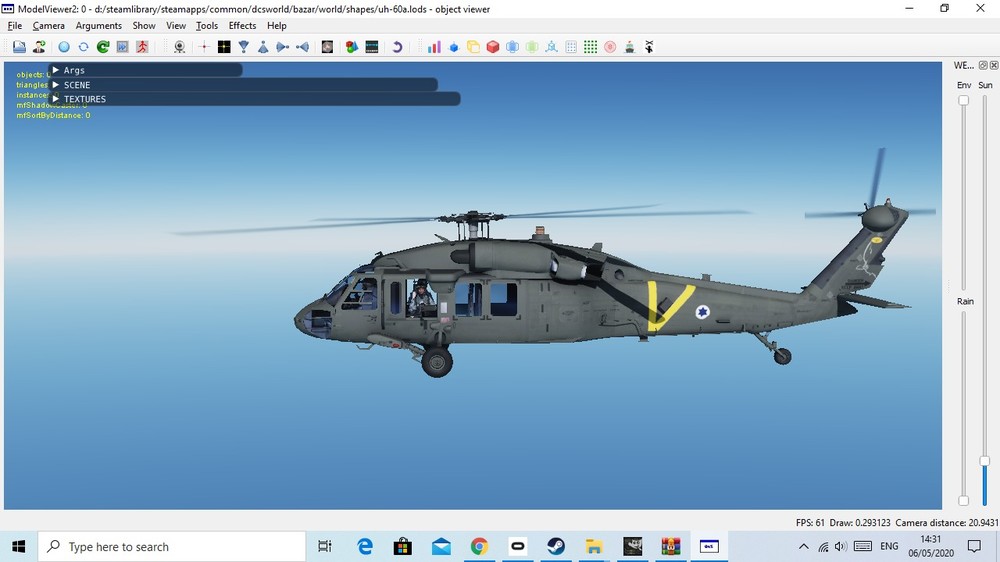Screen dimensions: 1000x562
Task: Click the bar chart statistics icon
Action: click(434, 47)
